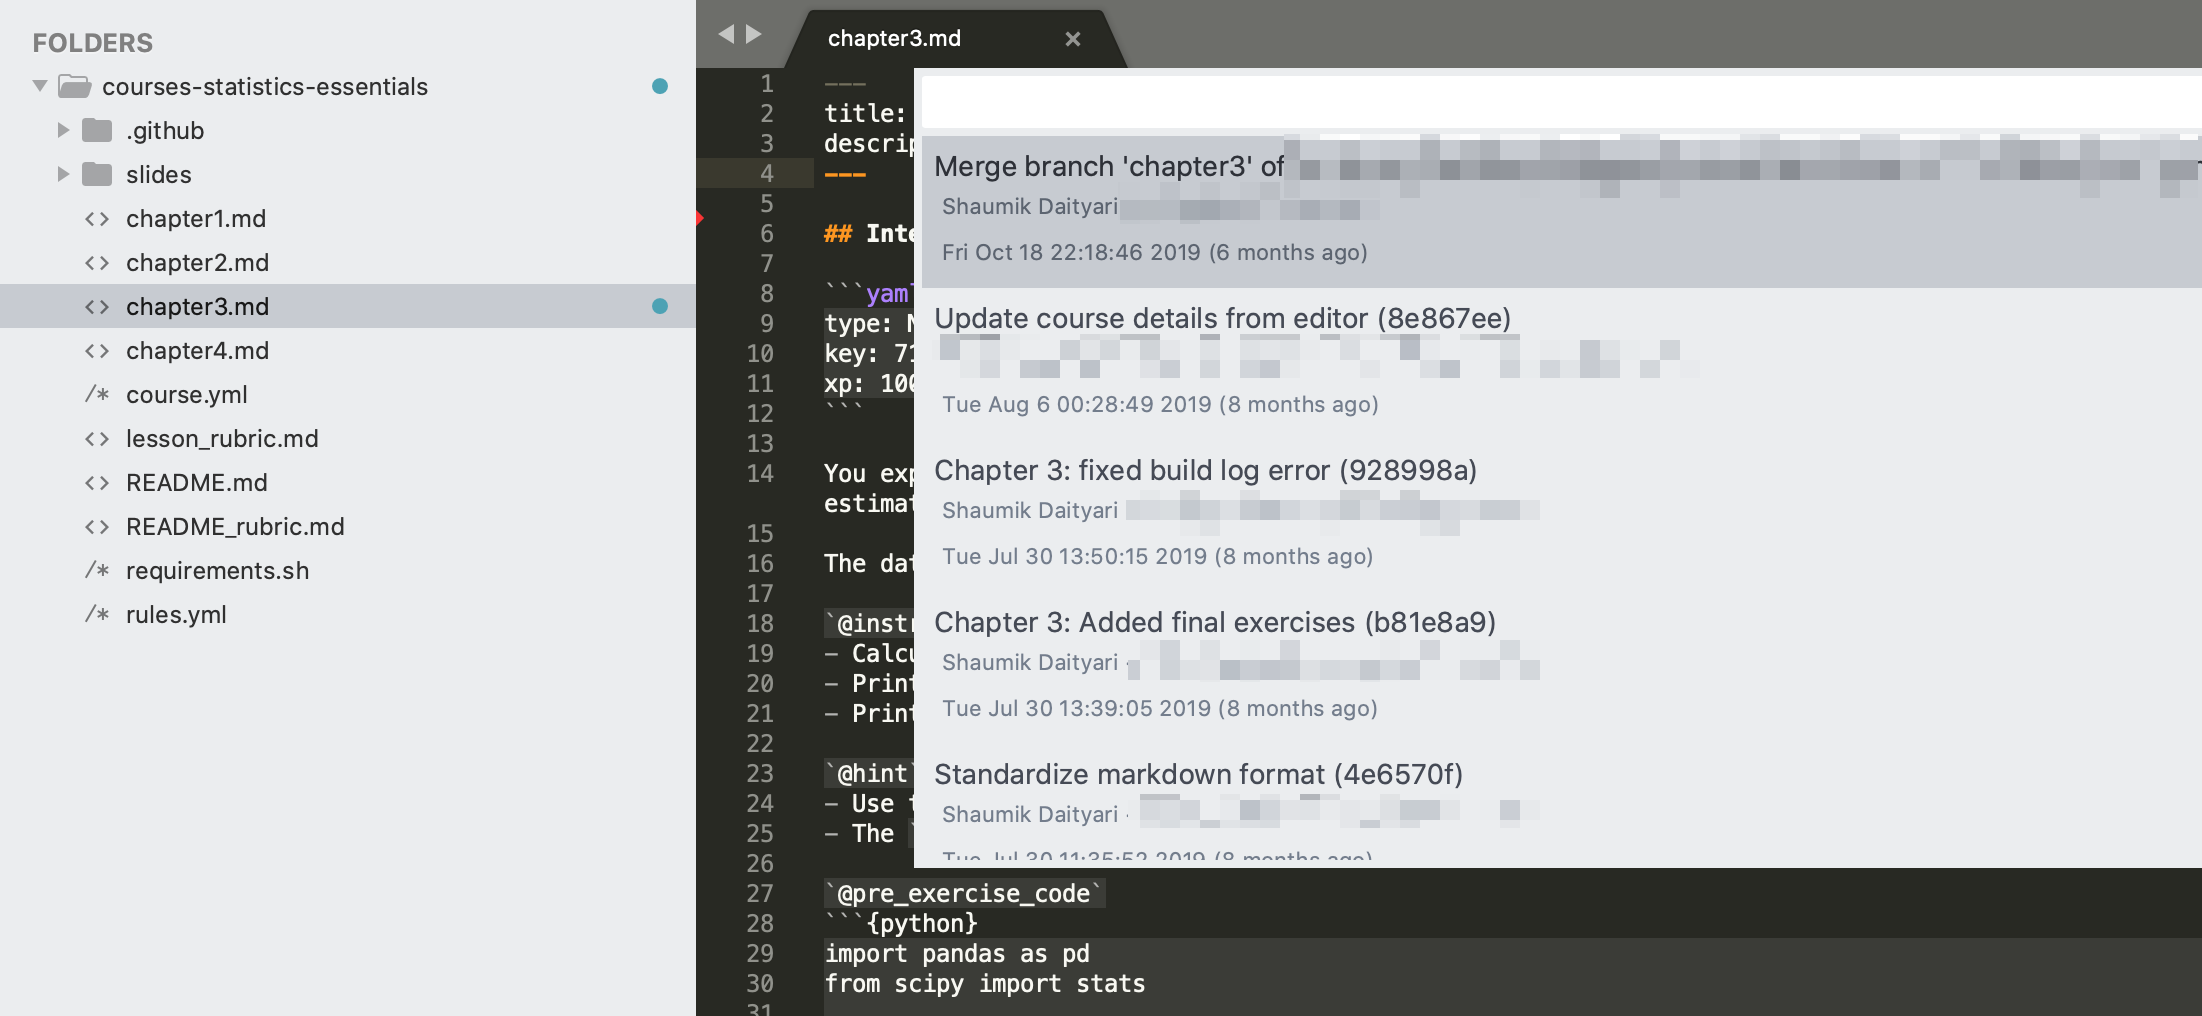Click the modified dot beside chapter3.md
This screenshot has height=1016, width=2202.
[x=660, y=306]
